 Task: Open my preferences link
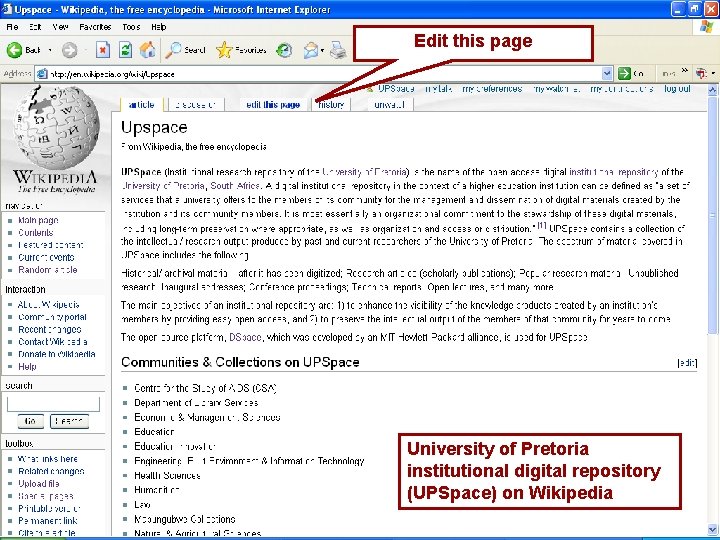click(492, 89)
